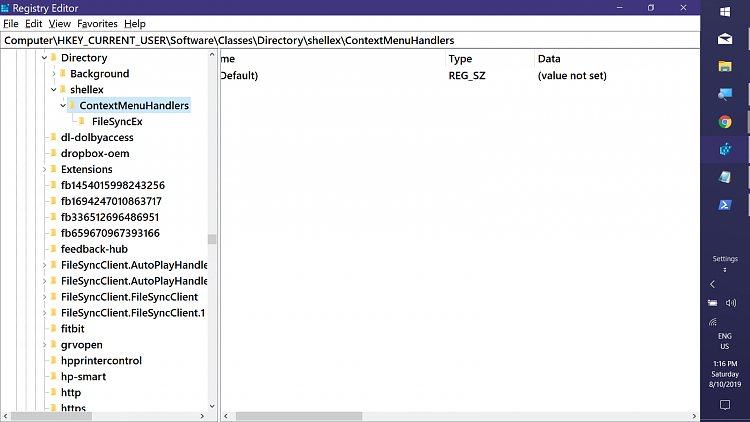Image resolution: width=750 pixels, height=422 pixels.
Task: Open PowerShell from the taskbar
Action: (725, 205)
